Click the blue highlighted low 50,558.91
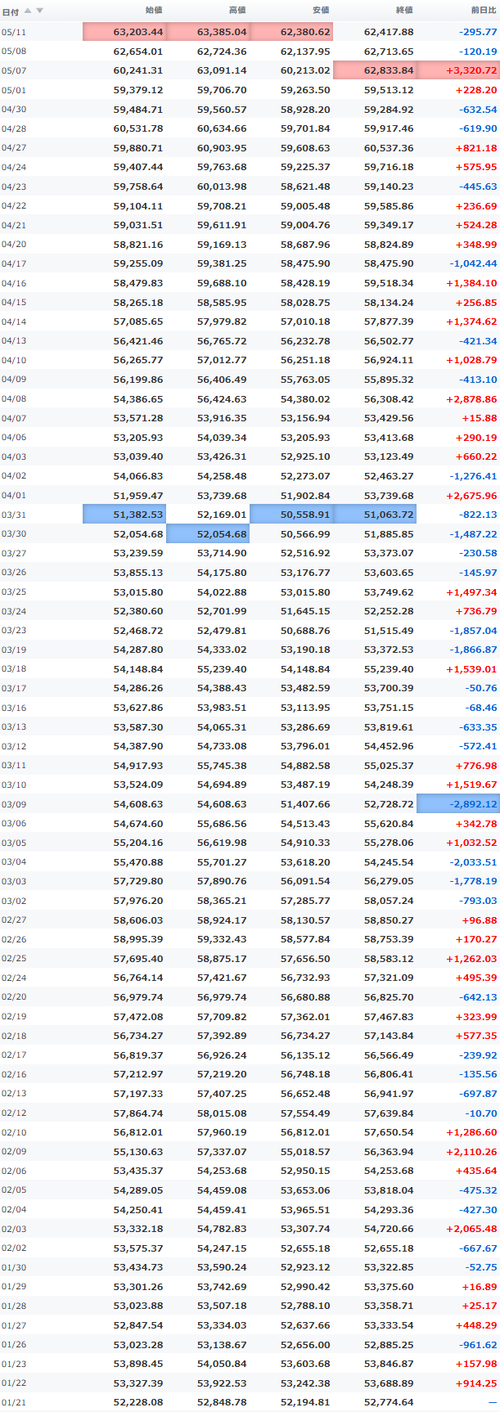 tap(291, 512)
